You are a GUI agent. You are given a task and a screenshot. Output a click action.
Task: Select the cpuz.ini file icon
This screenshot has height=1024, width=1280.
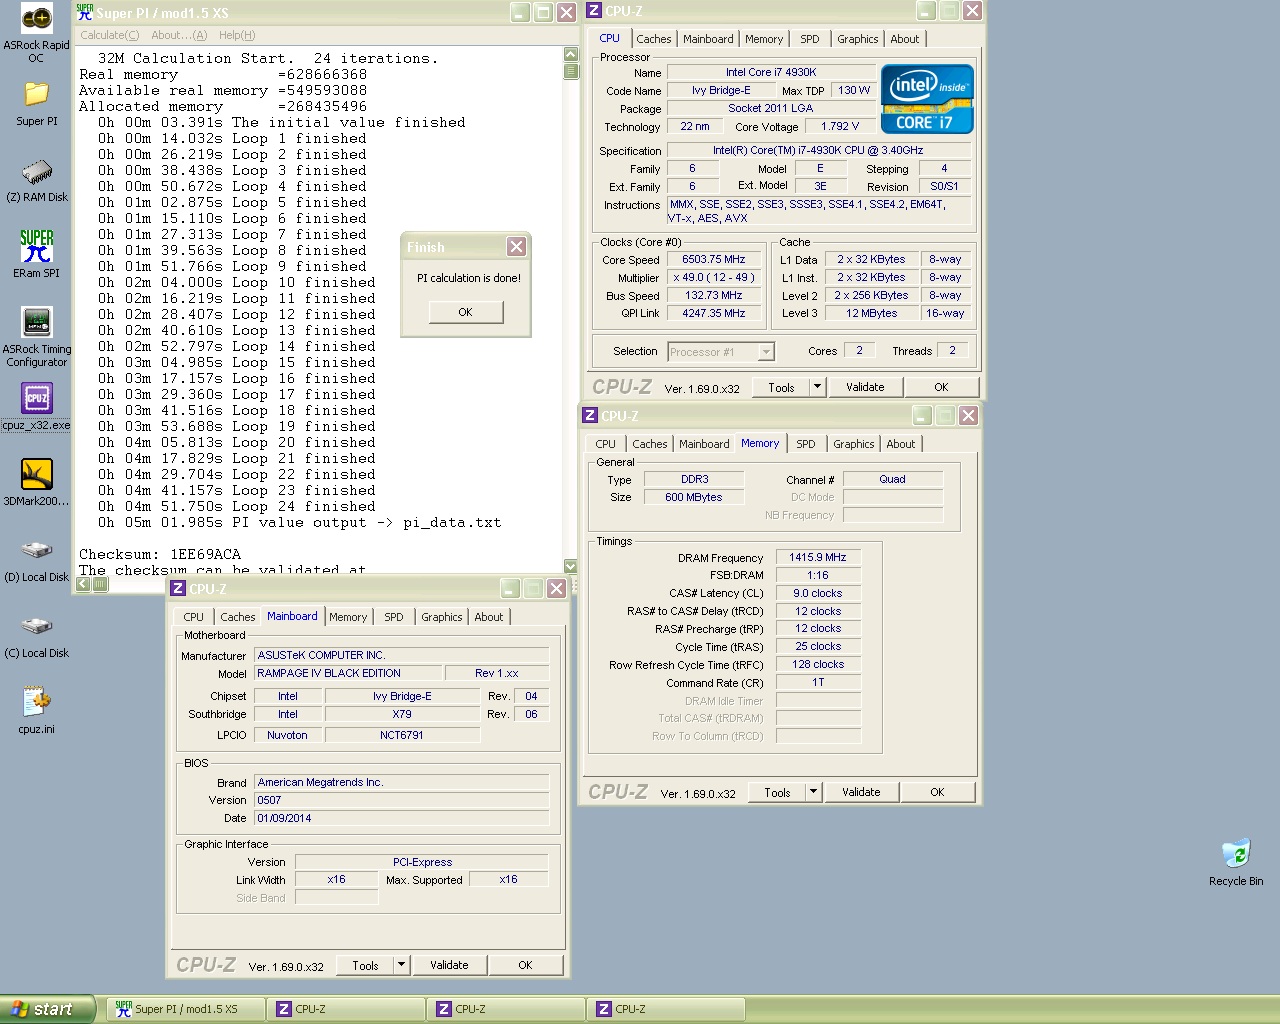(36, 702)
